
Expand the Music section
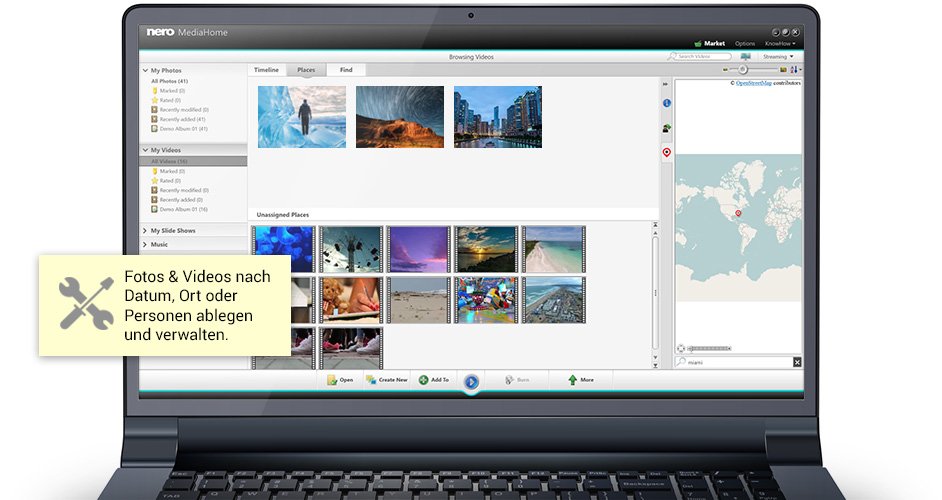click(x=145, y=245)
